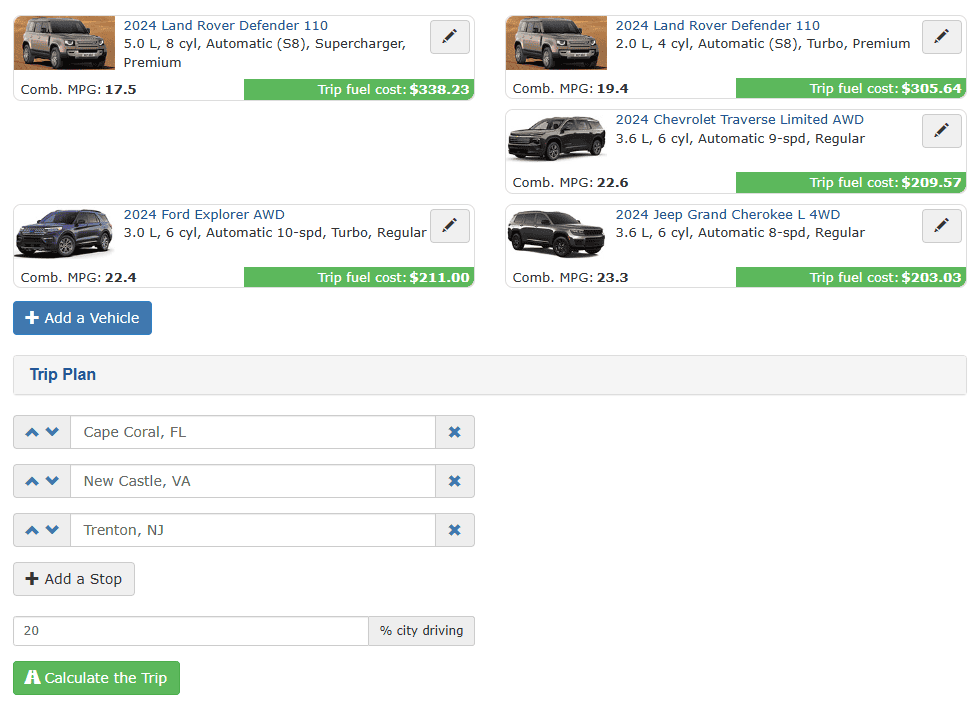
Task: Move Trenton, NJ stop down
Action: [52, 530]
